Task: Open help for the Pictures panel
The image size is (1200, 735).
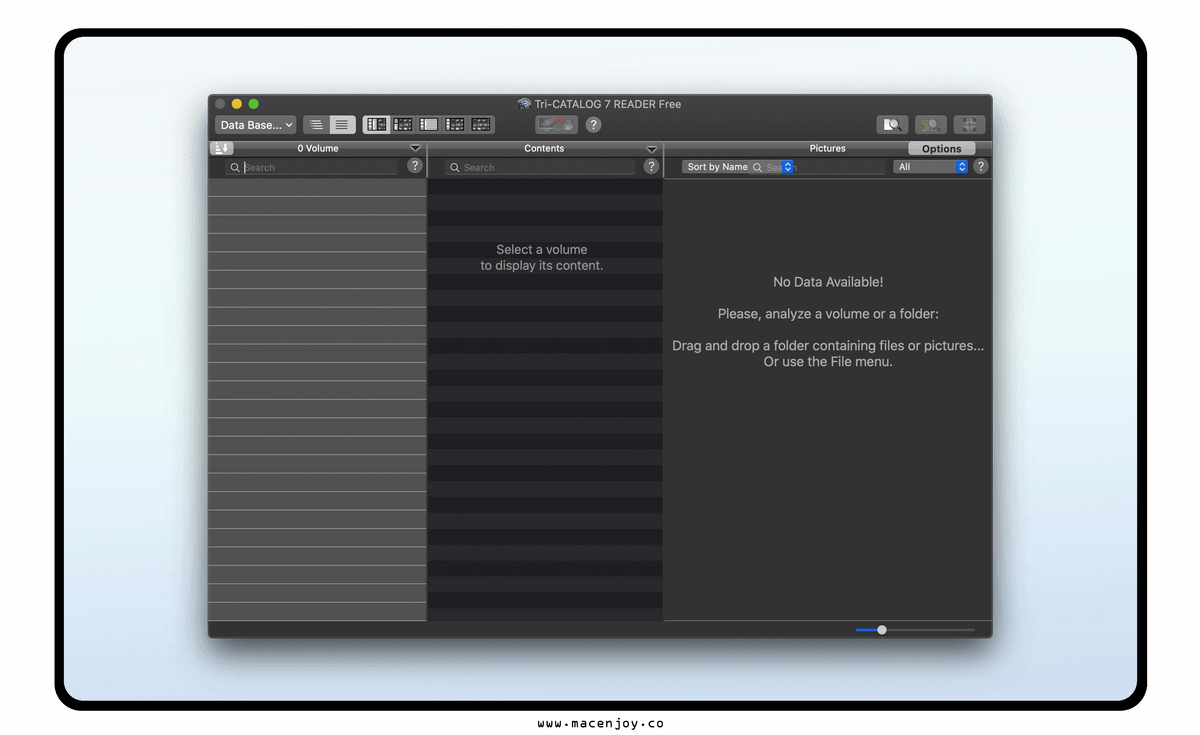Action: pyautogui.click(x=980, y=166)
